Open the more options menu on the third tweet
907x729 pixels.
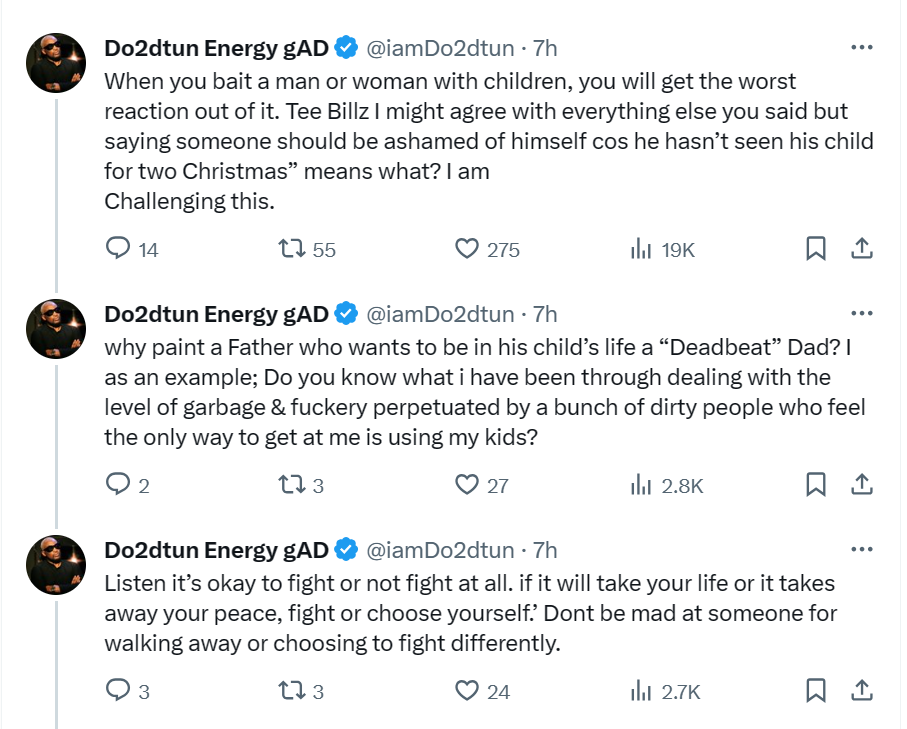pyautogui.click(x=861, y=548)
